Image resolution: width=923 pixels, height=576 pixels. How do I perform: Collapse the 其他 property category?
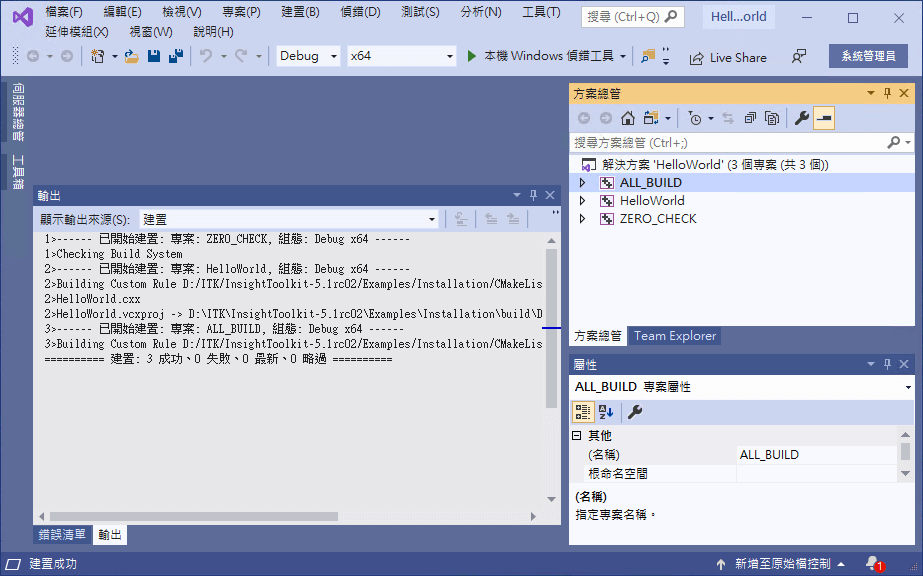(x=577, y=435)
